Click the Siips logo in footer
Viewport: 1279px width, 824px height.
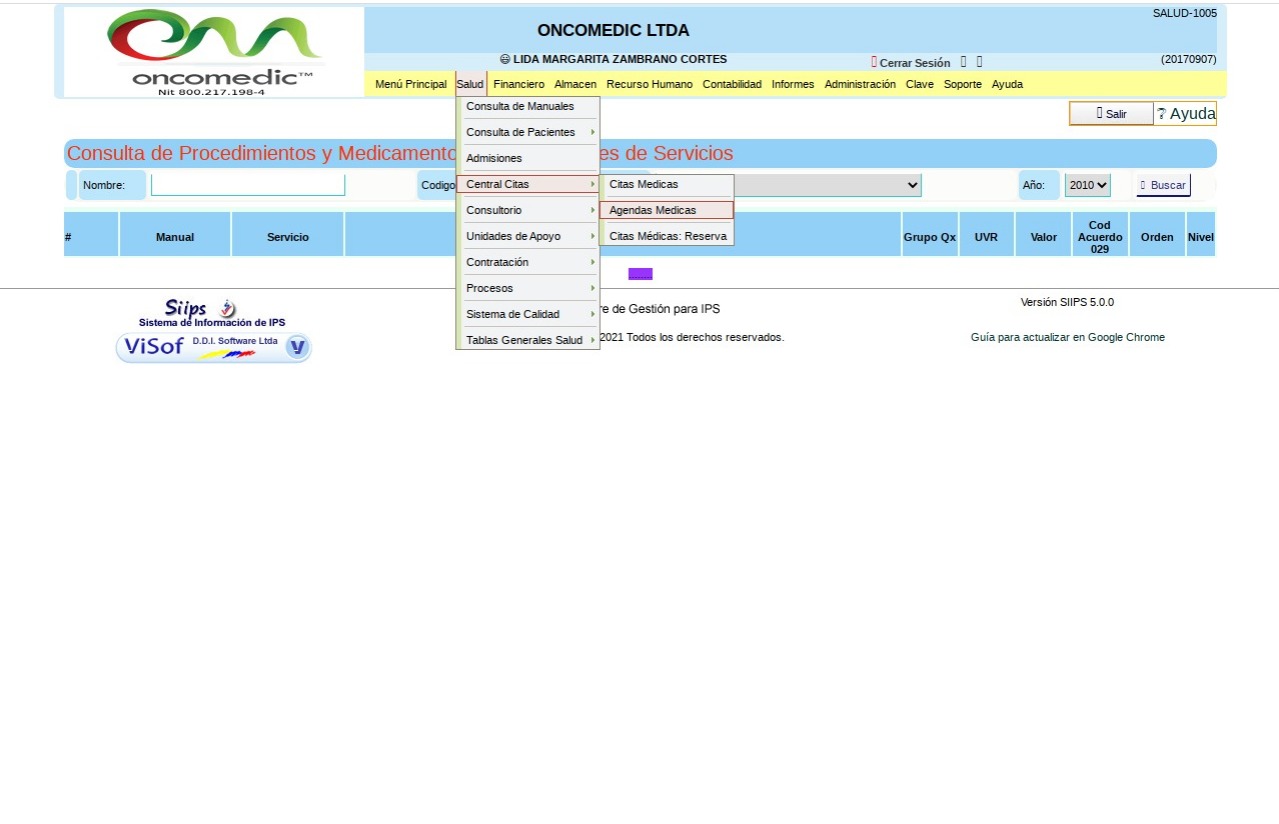pyautogui.click(x=200, y=308)
